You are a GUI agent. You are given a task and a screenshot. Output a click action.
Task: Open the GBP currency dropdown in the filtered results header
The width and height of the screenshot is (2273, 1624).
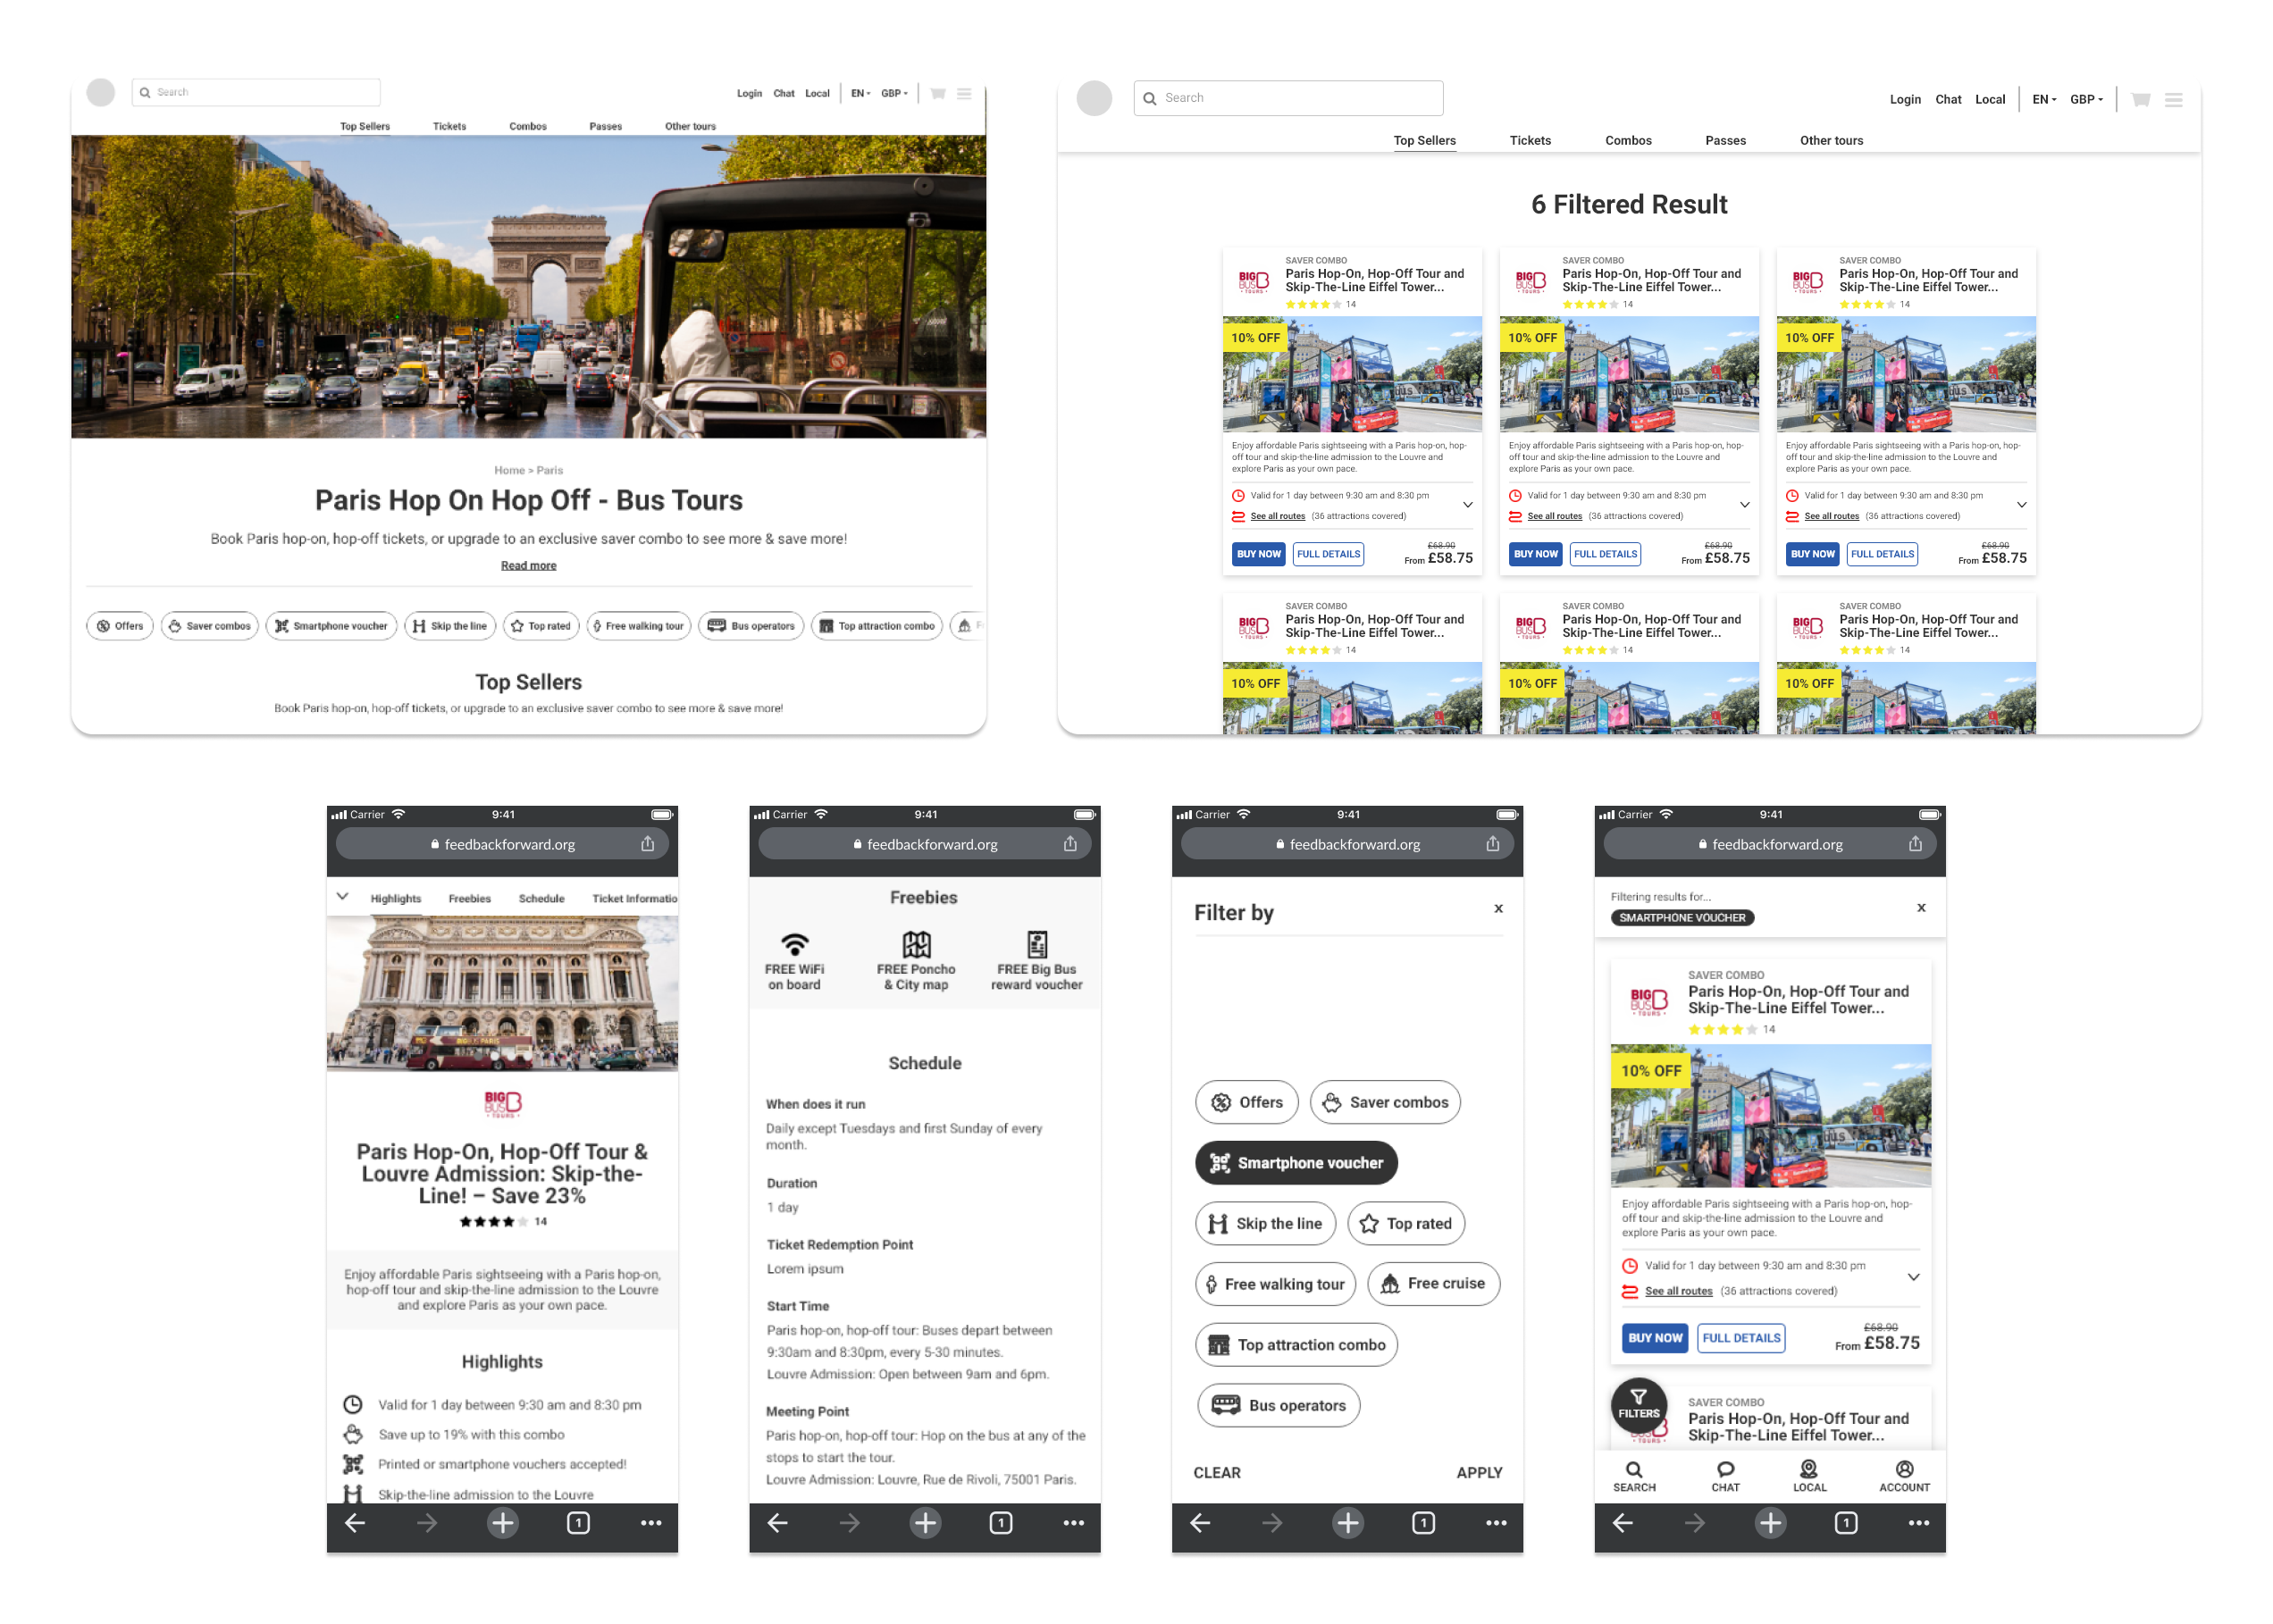(x=2085, y=99)
